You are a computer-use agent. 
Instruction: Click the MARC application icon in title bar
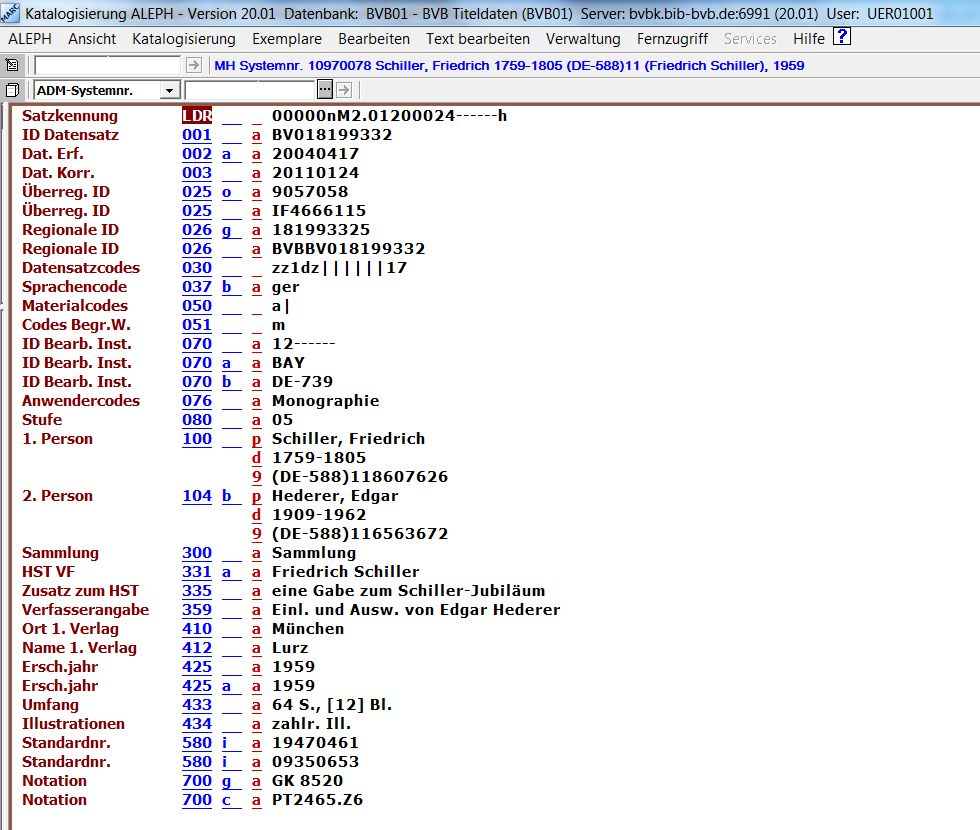[x=10, y=13]
